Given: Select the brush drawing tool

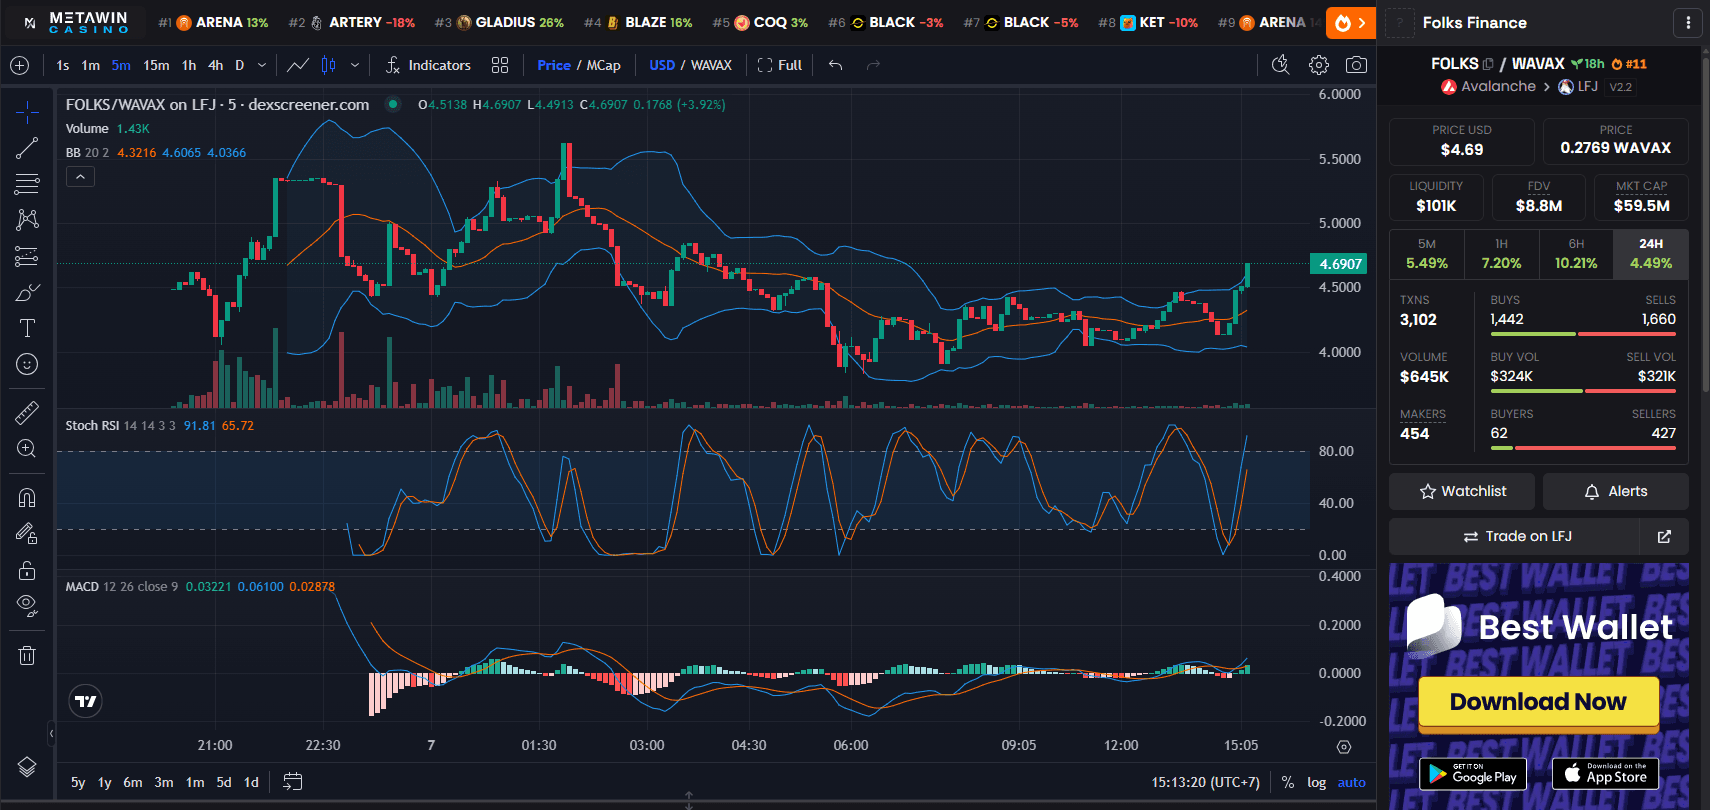Looking at the screenshot, I should point(27,292).
